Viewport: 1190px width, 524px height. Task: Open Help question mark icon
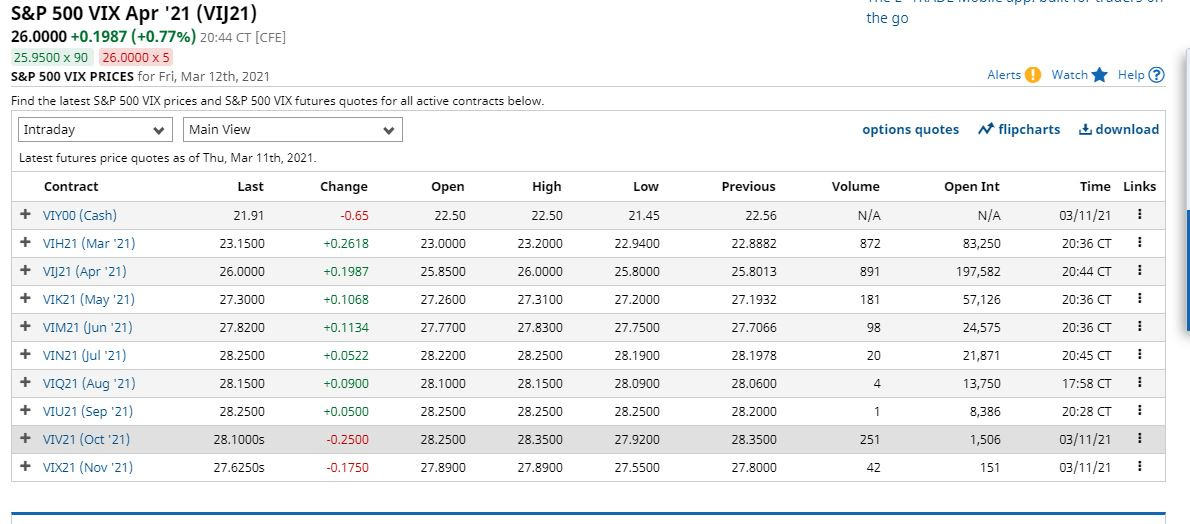pos(1156,74)
